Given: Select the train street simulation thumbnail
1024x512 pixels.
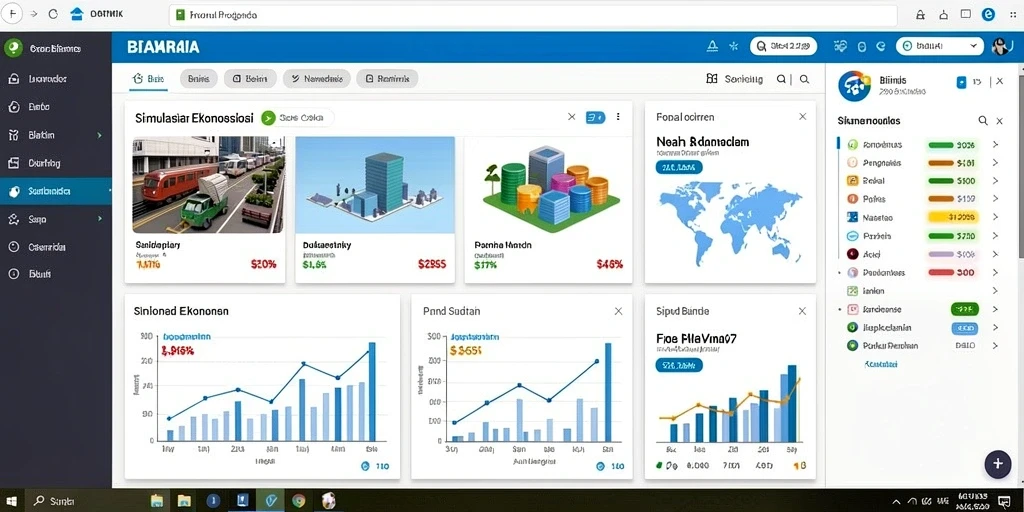Looking at the screenshot, I should [208, 185].
